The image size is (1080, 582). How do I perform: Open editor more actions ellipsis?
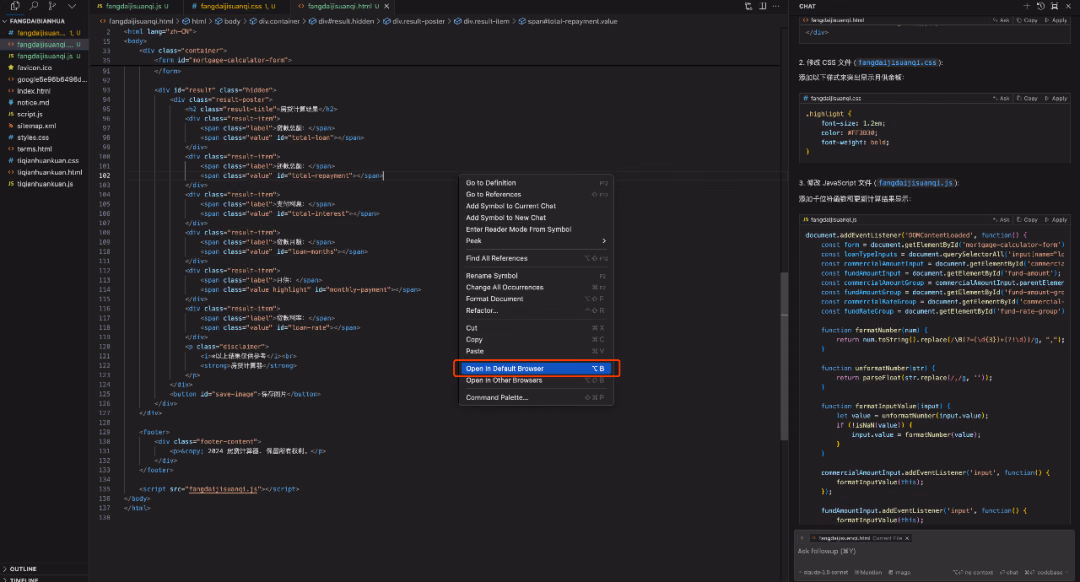776,6
